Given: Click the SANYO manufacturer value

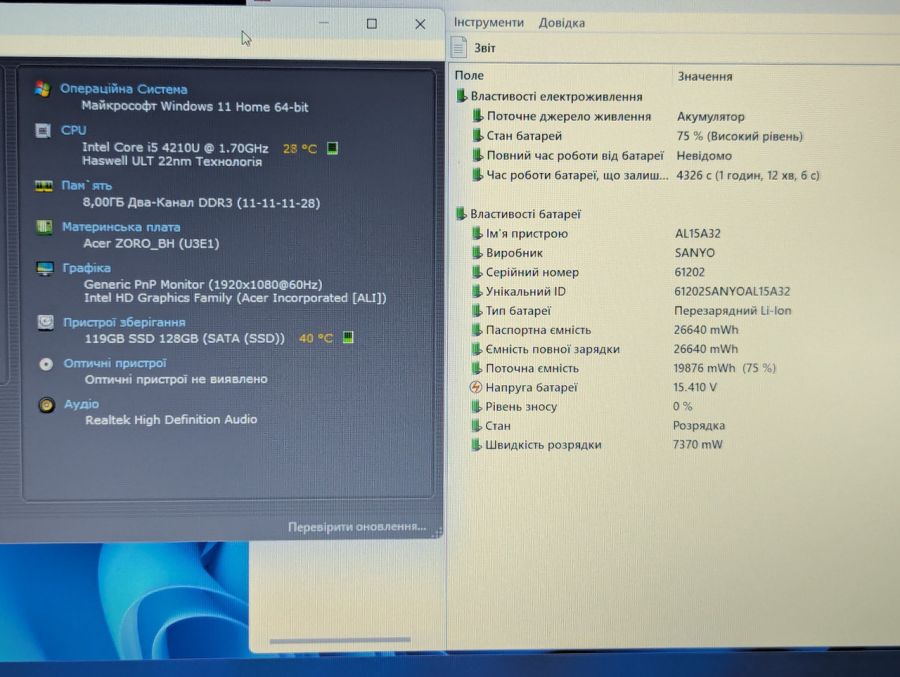Looking at the screenshot, I should click(695, 253).
